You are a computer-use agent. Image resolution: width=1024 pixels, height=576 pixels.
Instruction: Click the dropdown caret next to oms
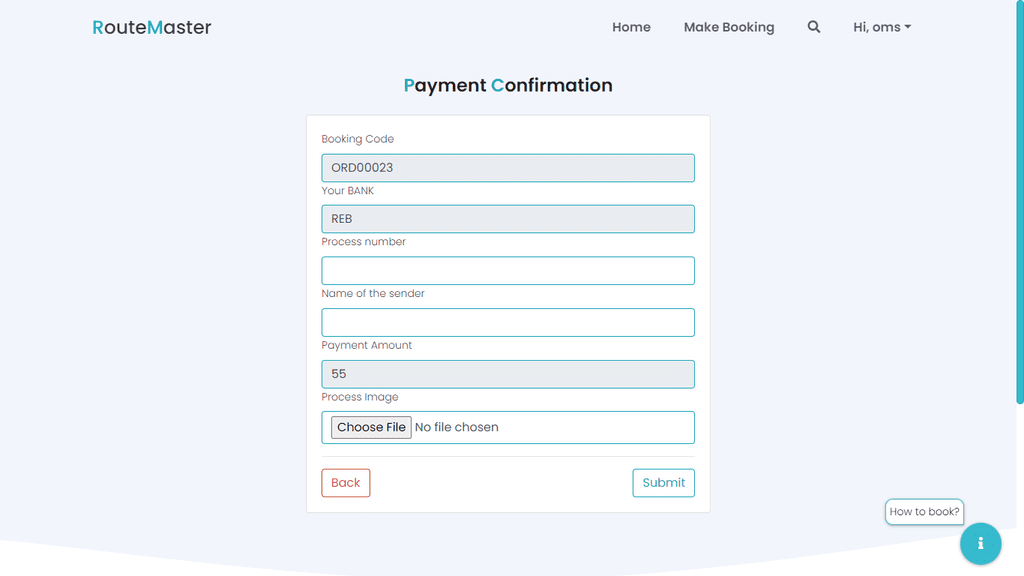click(908, 27)
